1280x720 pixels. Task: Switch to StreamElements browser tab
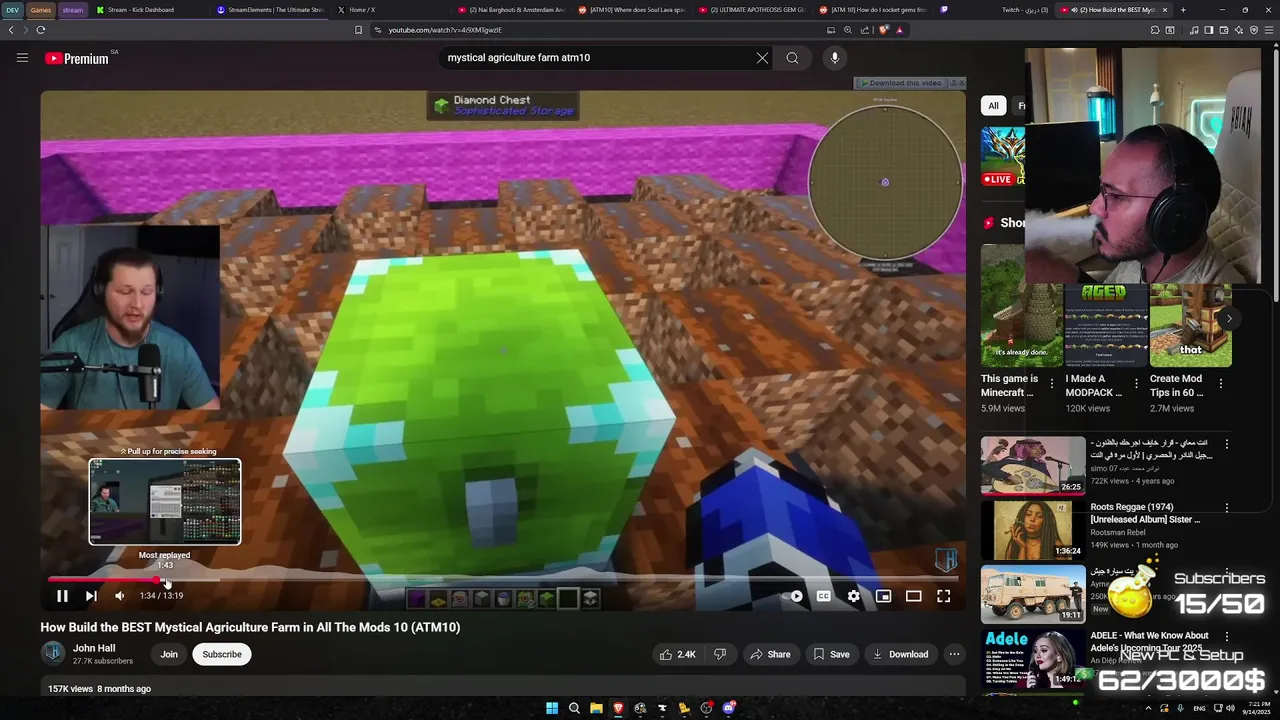pyautogui.click(x=270, y=10)
